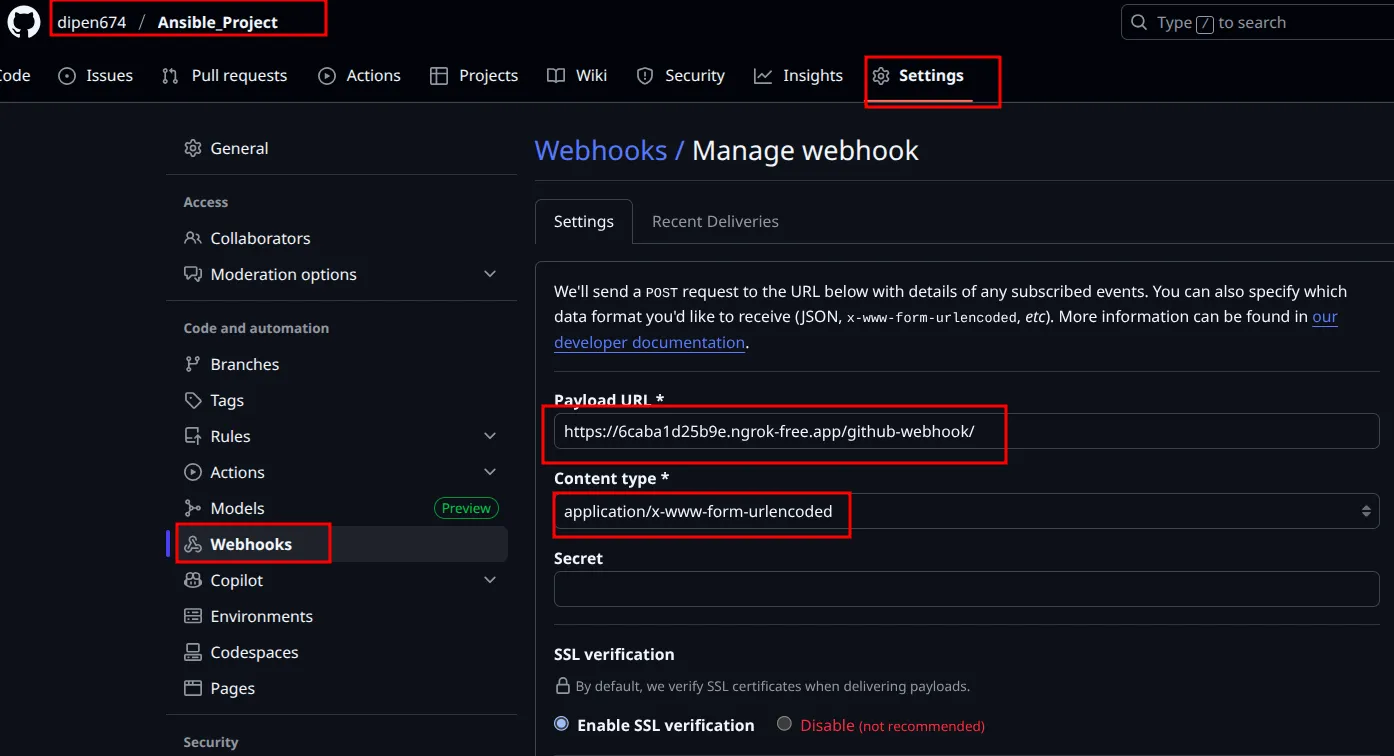Viewport: 1394px width, 756px height.
Task: Expand the Copilot section chevron
Action: pos(490,580)
